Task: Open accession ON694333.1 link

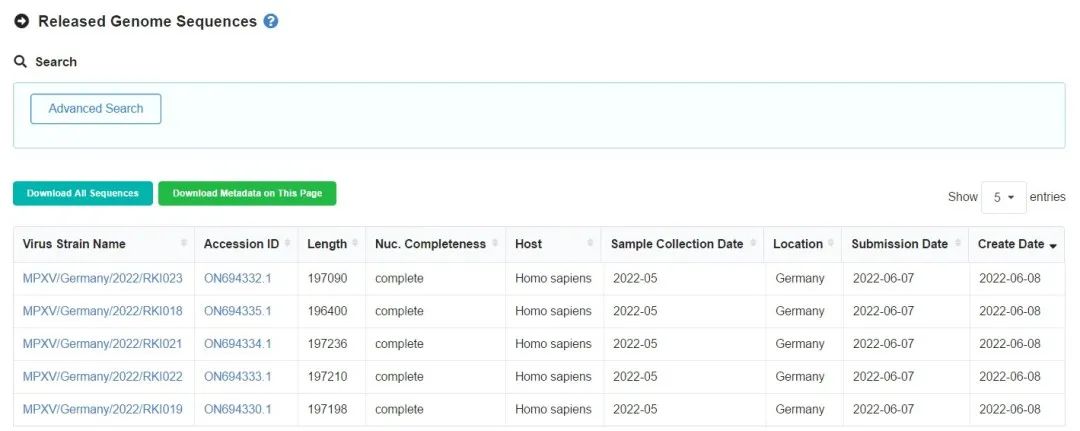Action: pyautogui.click(x=237, y=377)
